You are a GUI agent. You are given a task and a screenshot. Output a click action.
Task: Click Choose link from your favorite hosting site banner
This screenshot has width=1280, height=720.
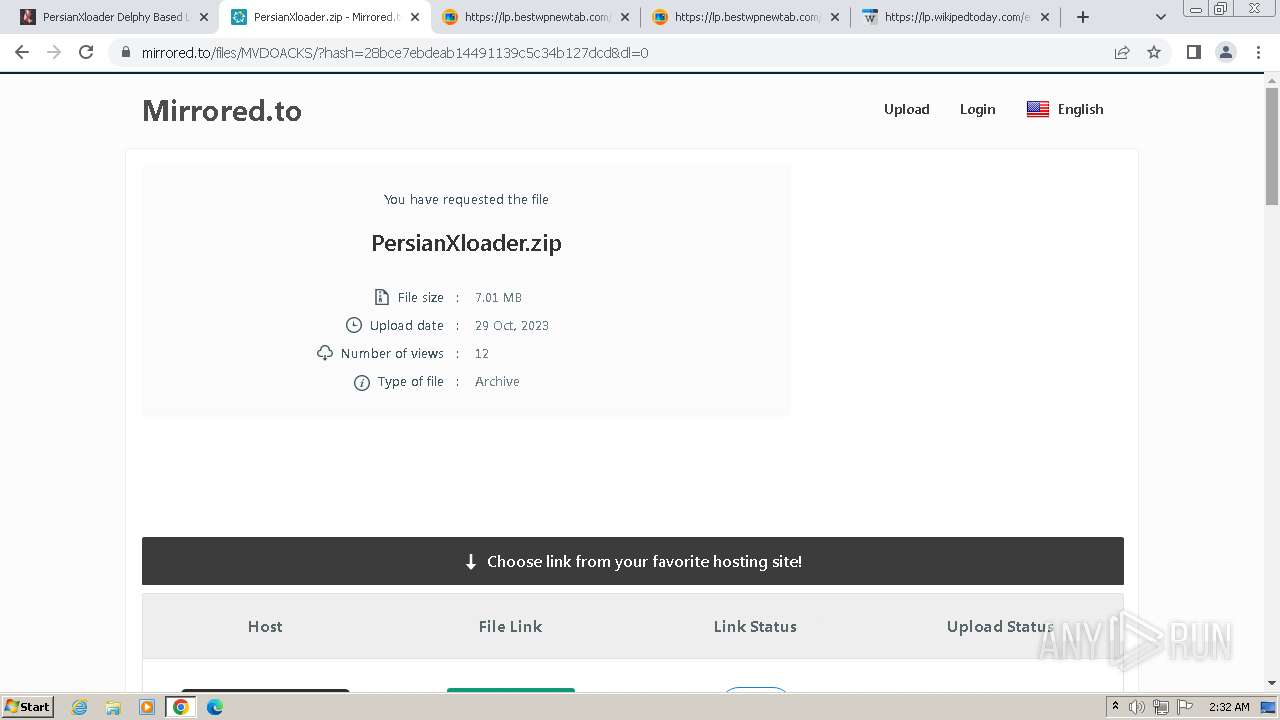click(633, 561)
